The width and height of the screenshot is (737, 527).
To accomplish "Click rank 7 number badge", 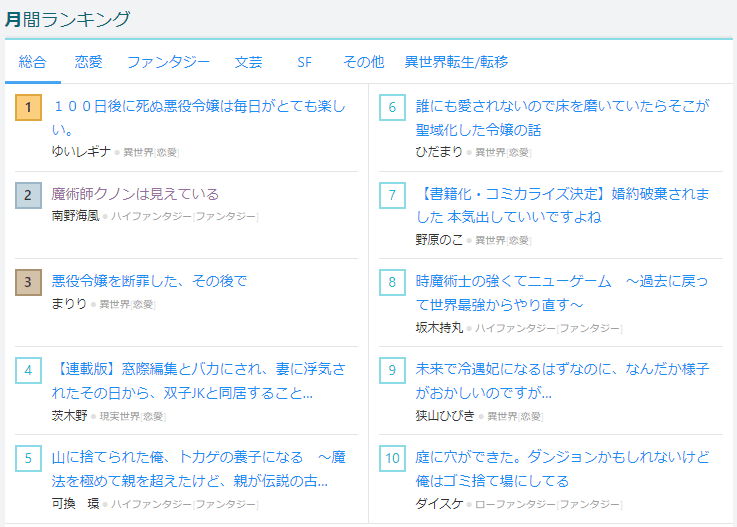I will coord(392,195).
